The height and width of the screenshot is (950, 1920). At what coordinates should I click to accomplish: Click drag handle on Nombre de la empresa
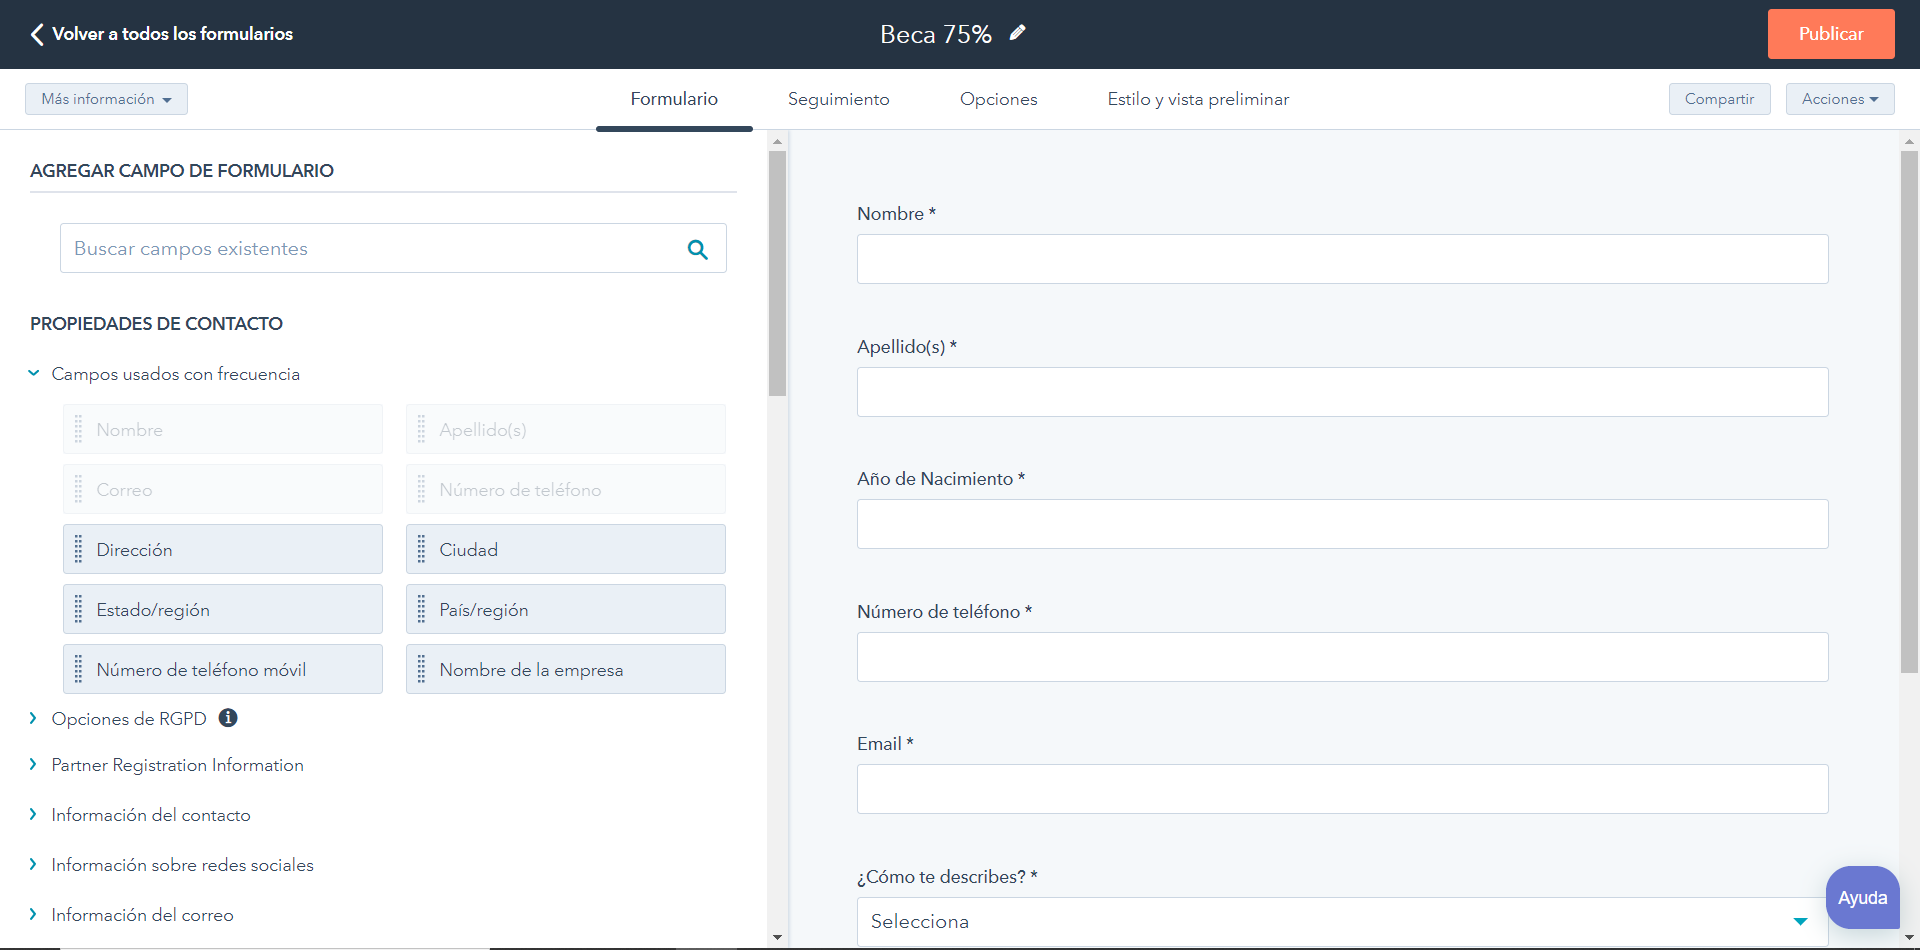tap(421, 669)
